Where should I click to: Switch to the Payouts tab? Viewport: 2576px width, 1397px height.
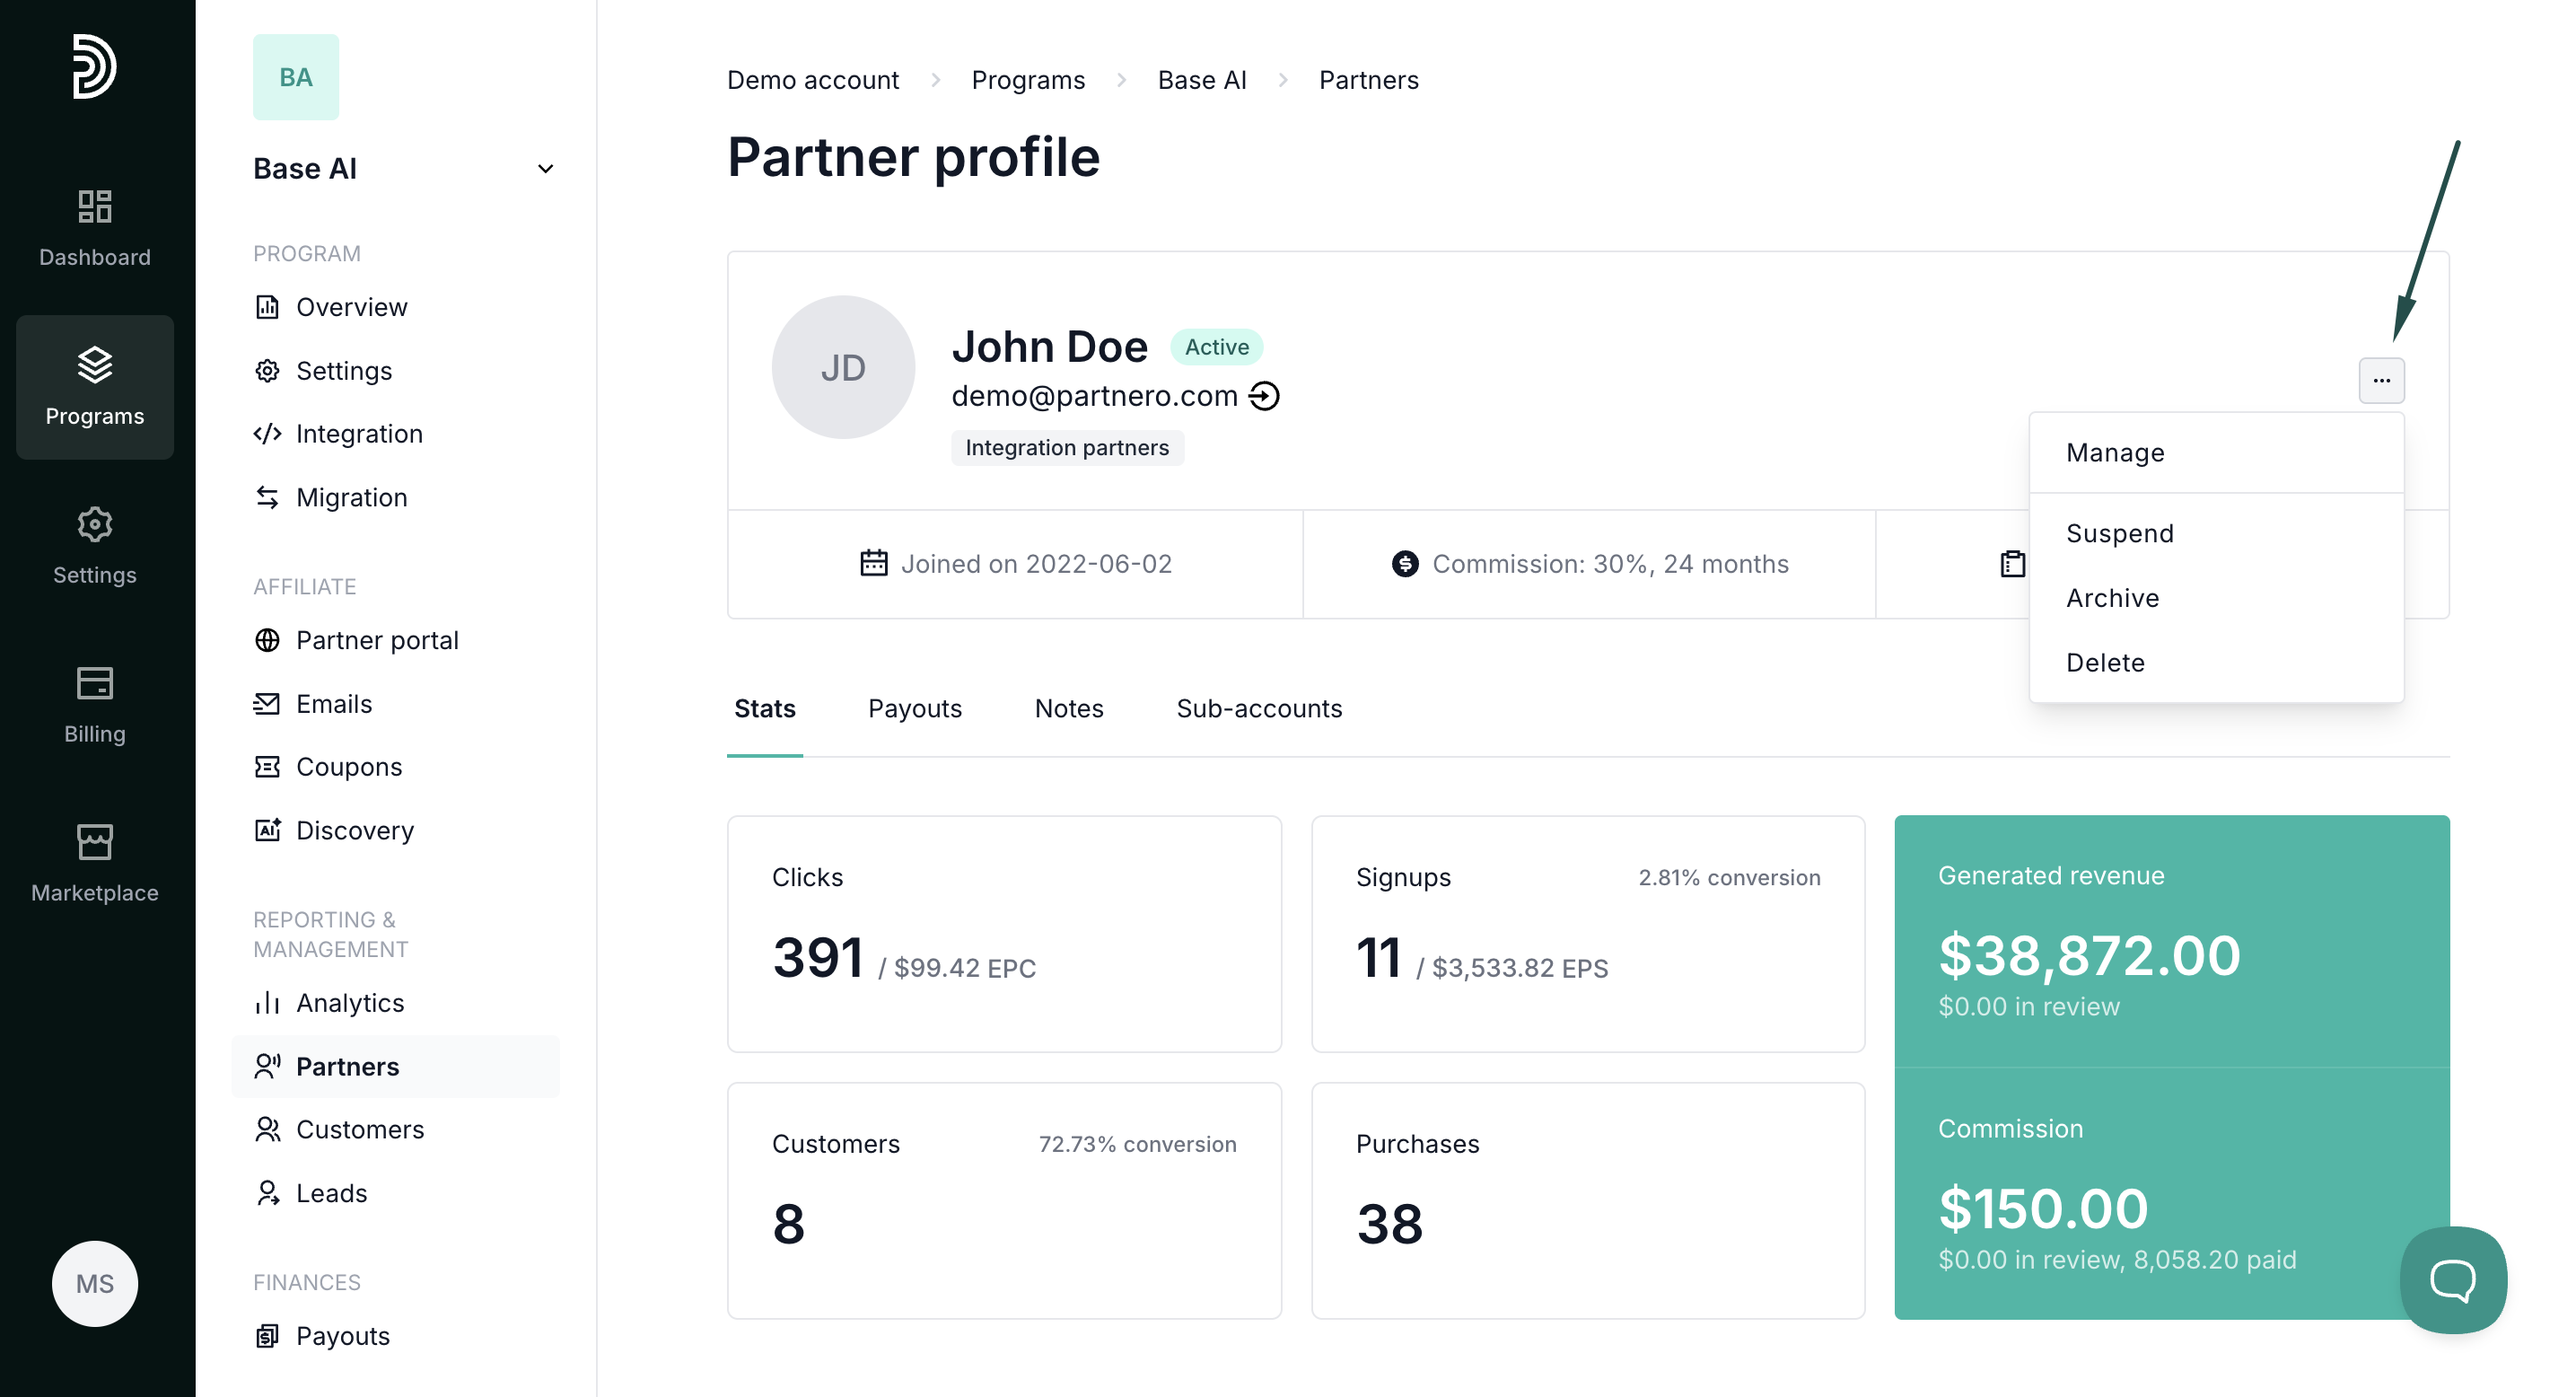click(914, 708)
